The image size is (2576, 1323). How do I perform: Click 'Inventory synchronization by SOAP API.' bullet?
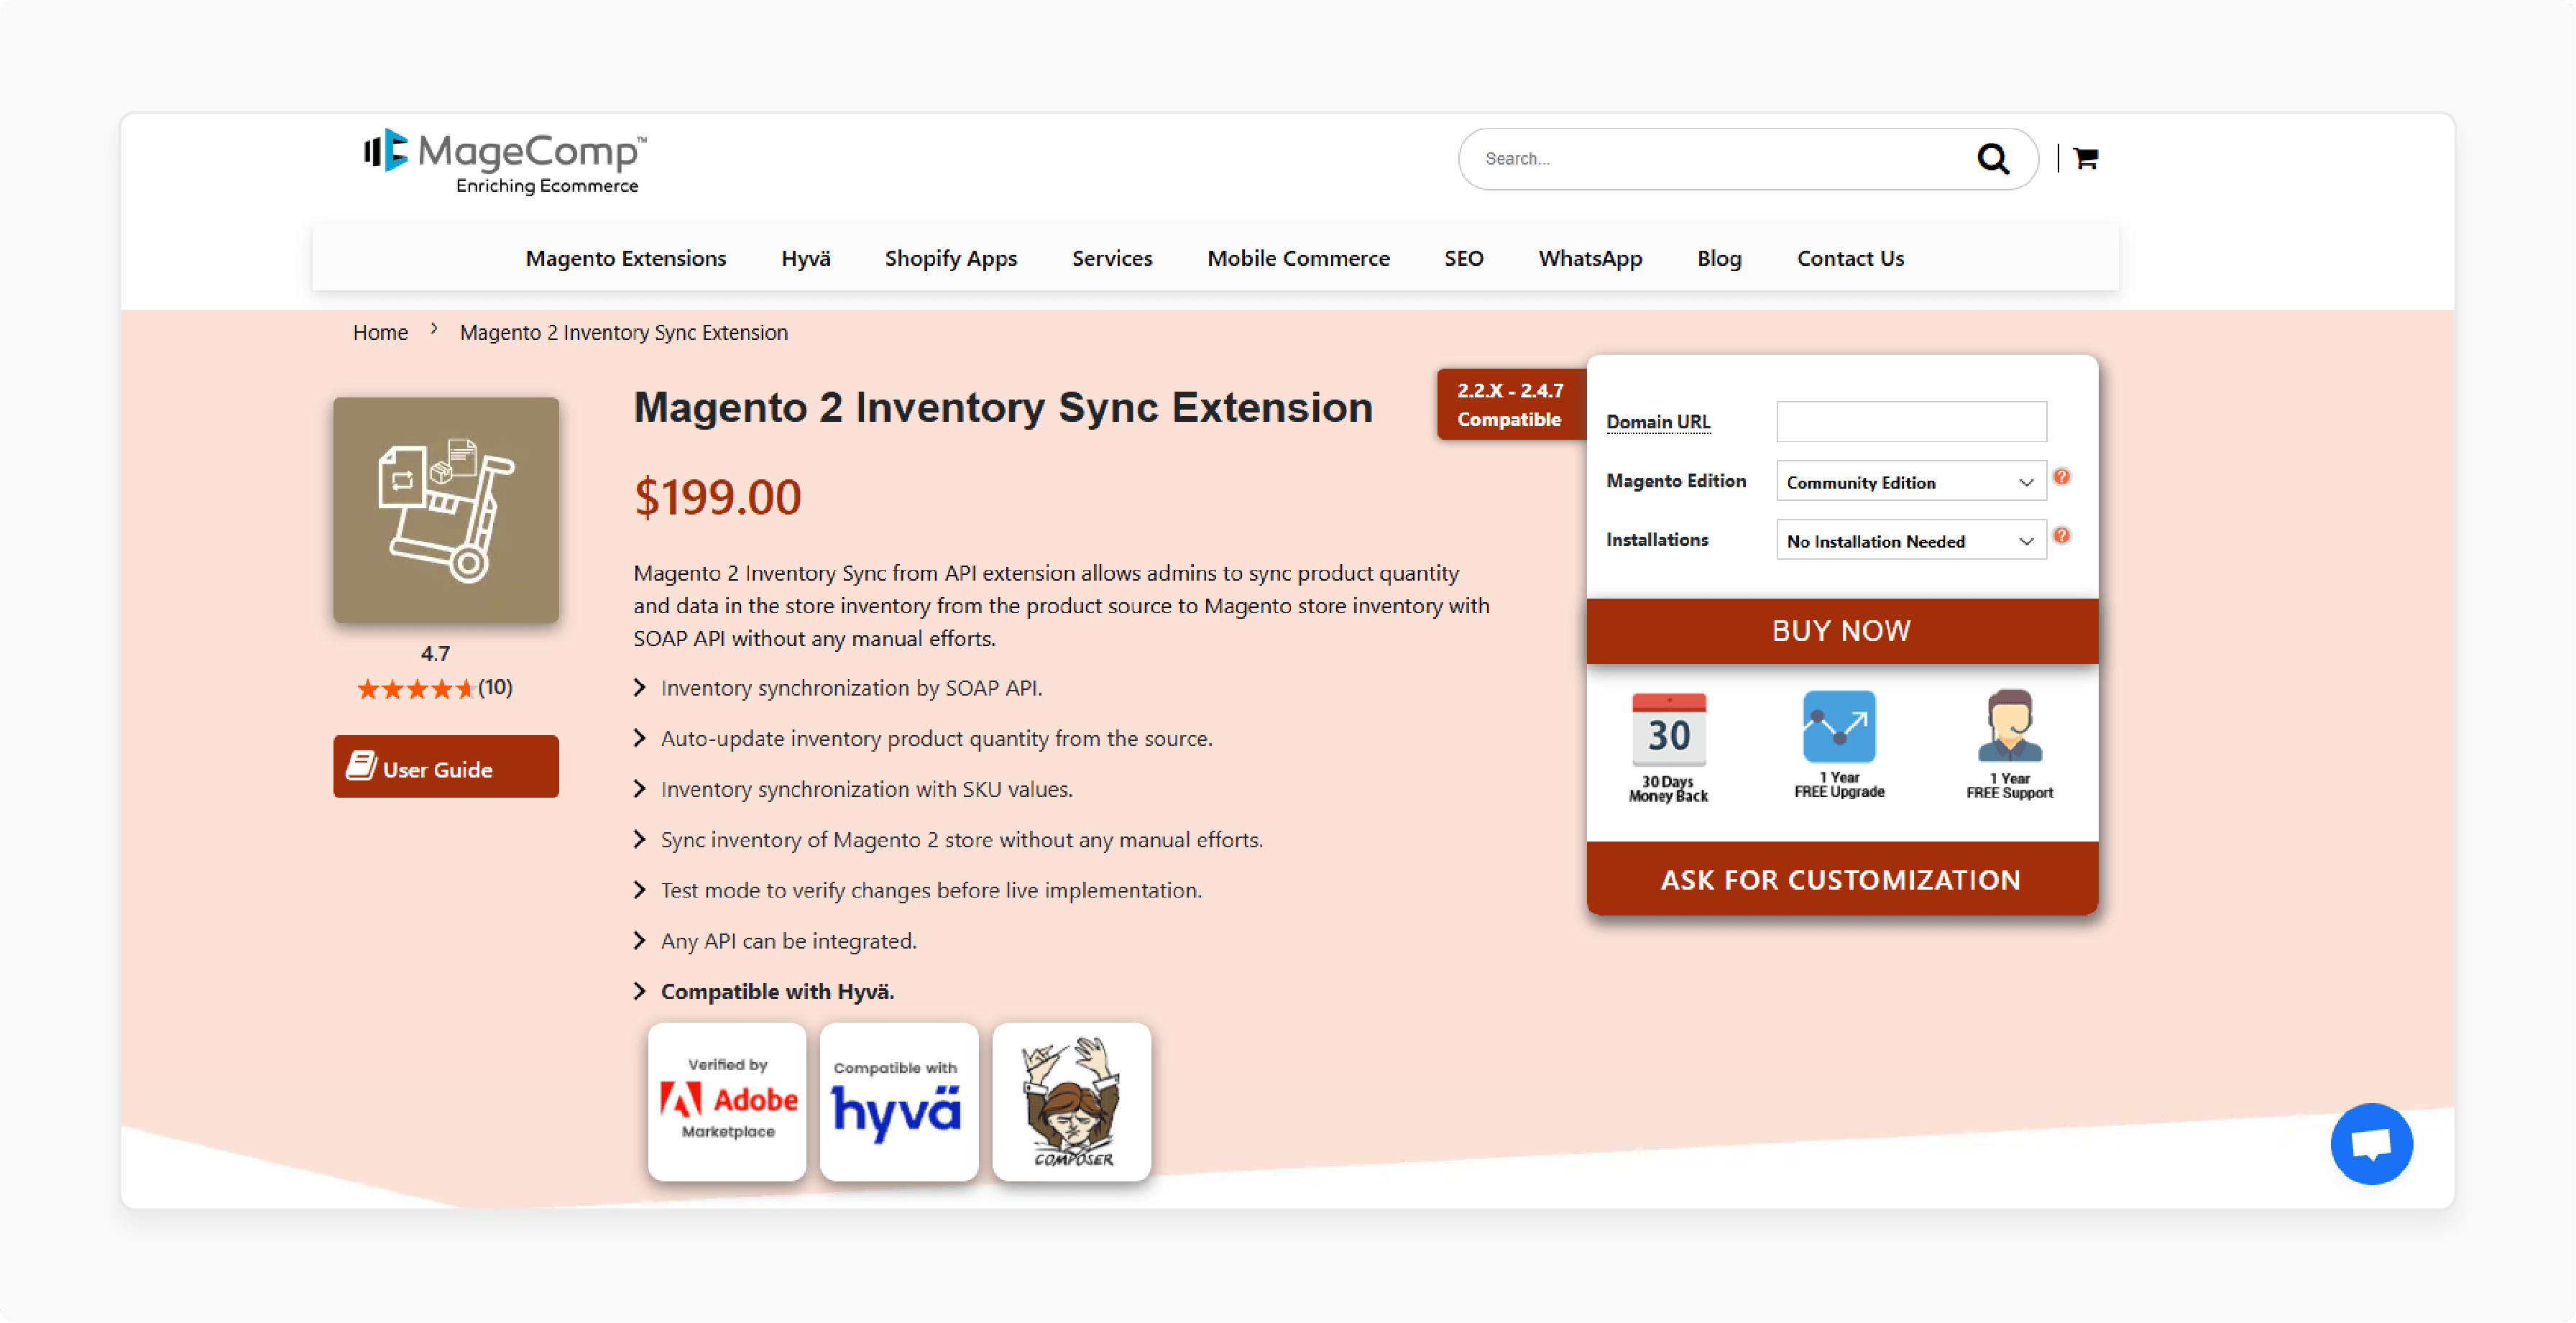pyautogui.click(x=851, y=688)
